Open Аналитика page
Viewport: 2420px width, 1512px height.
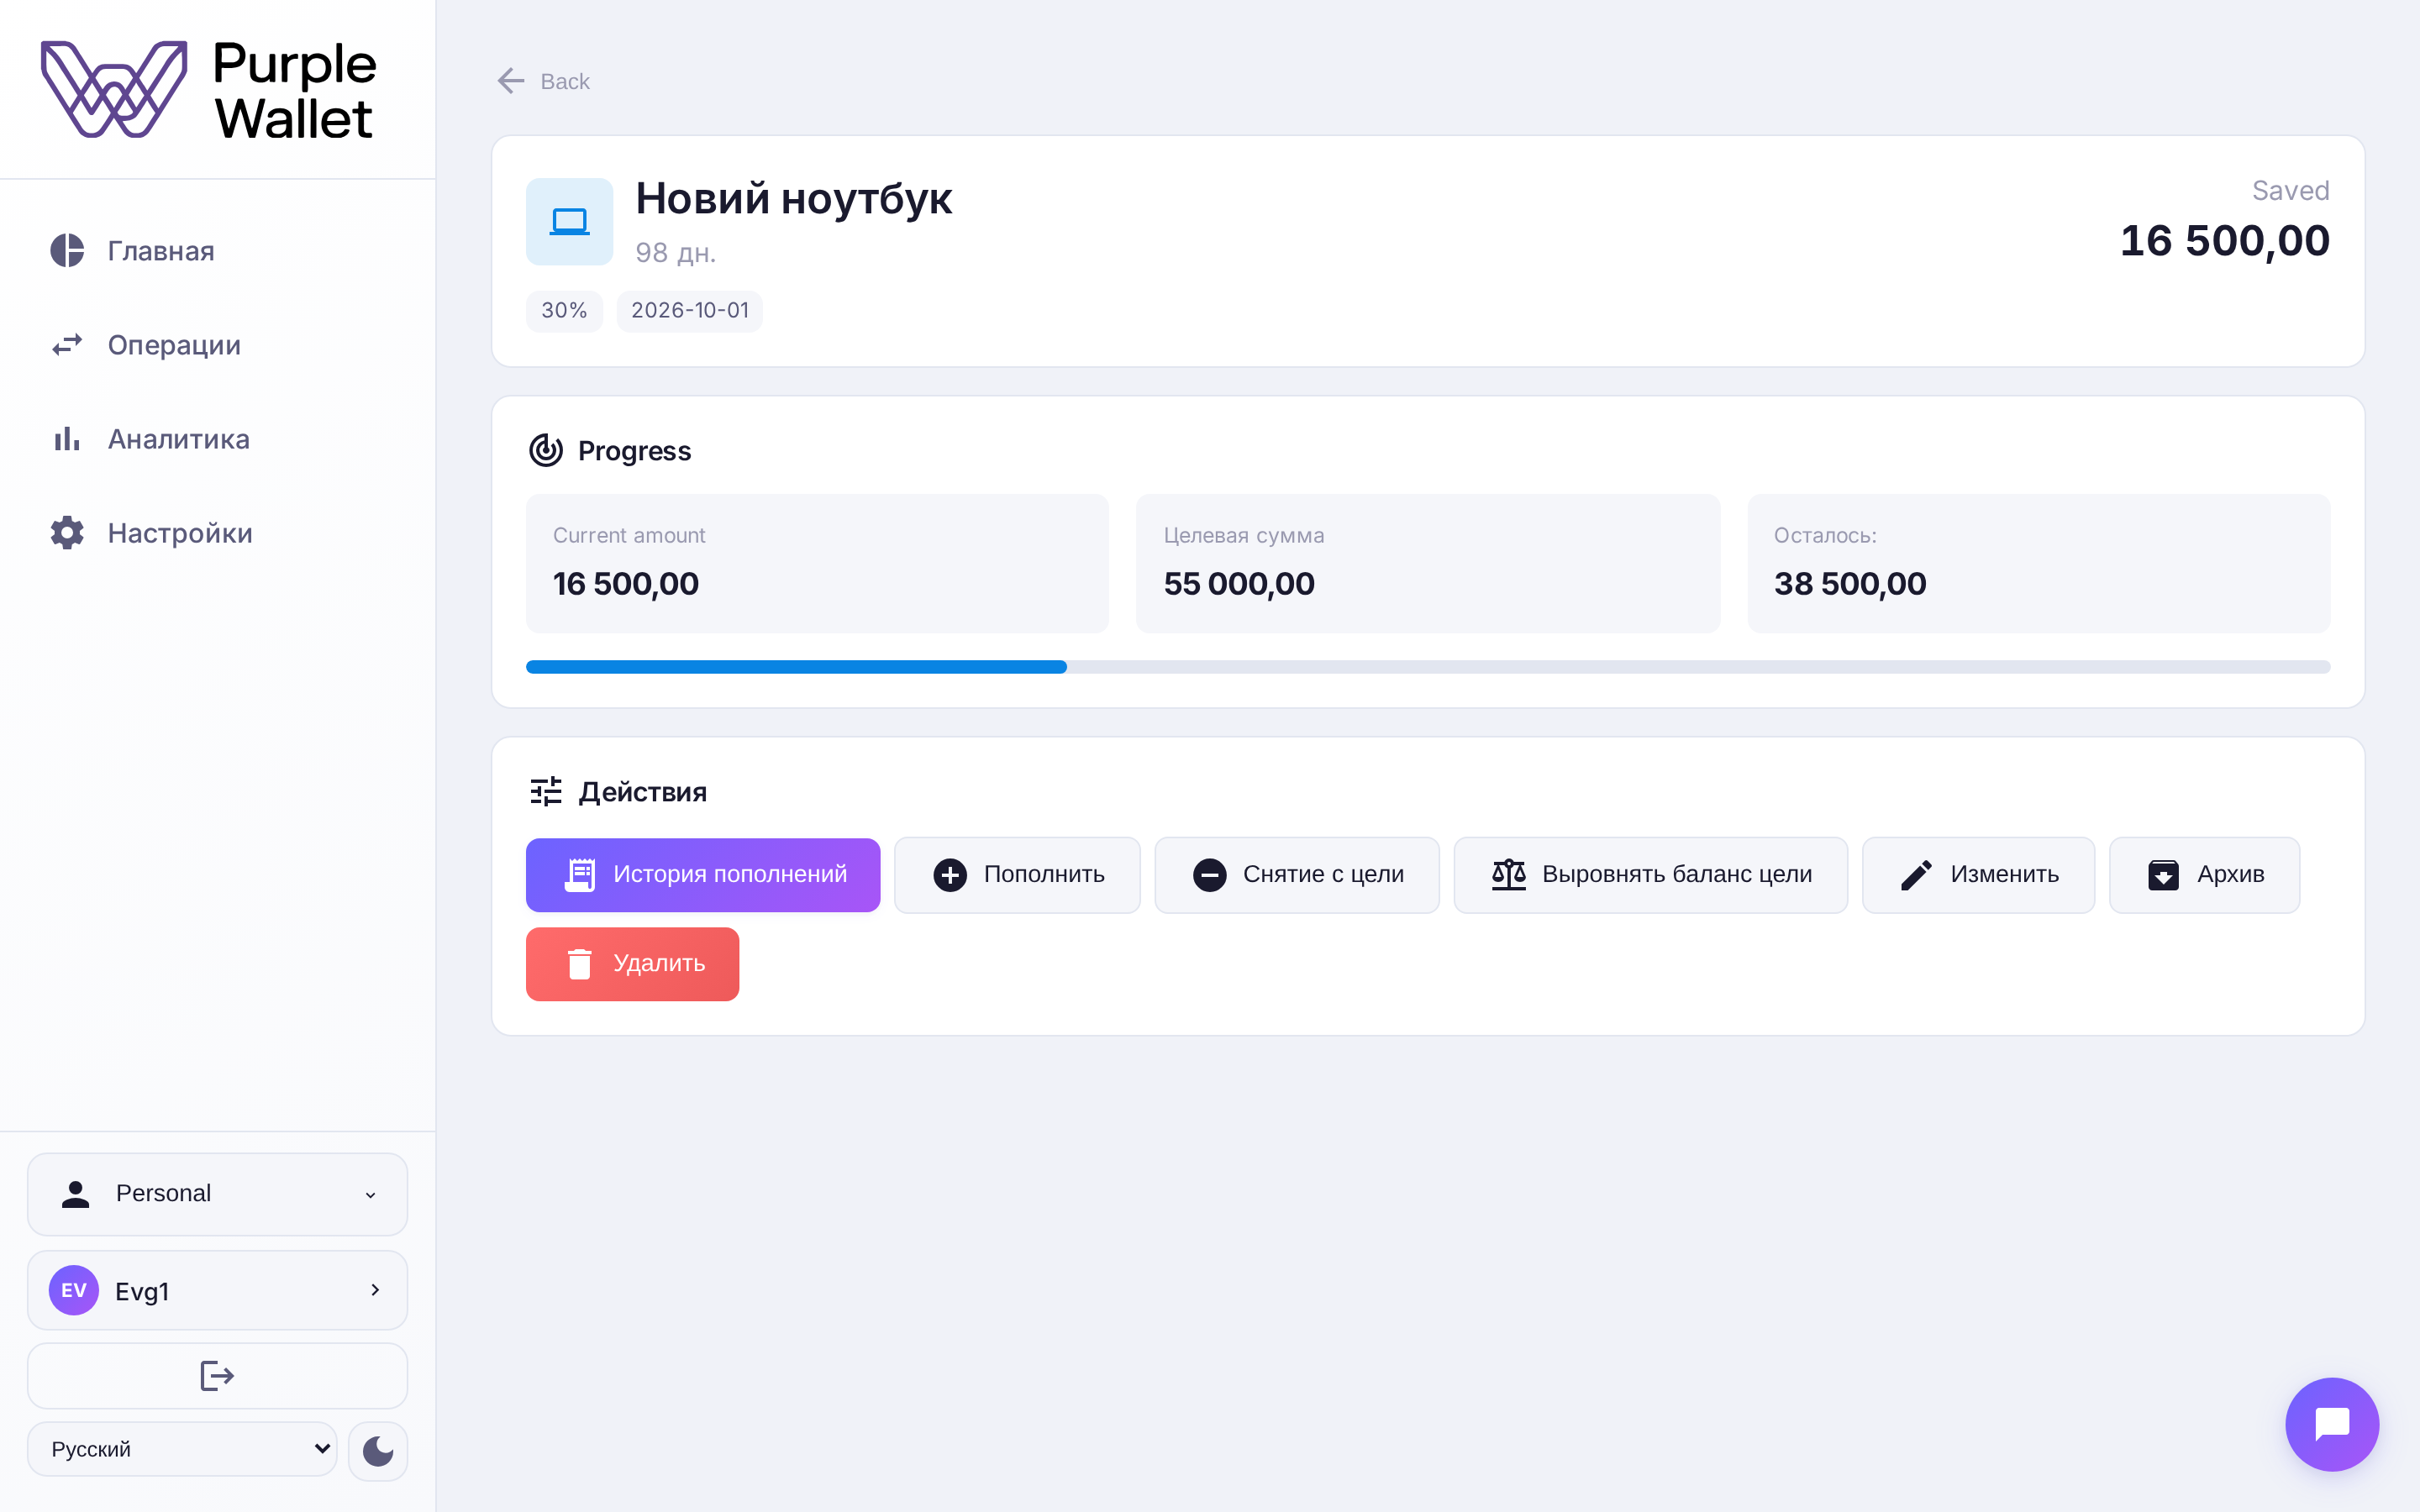click(178, 439)
